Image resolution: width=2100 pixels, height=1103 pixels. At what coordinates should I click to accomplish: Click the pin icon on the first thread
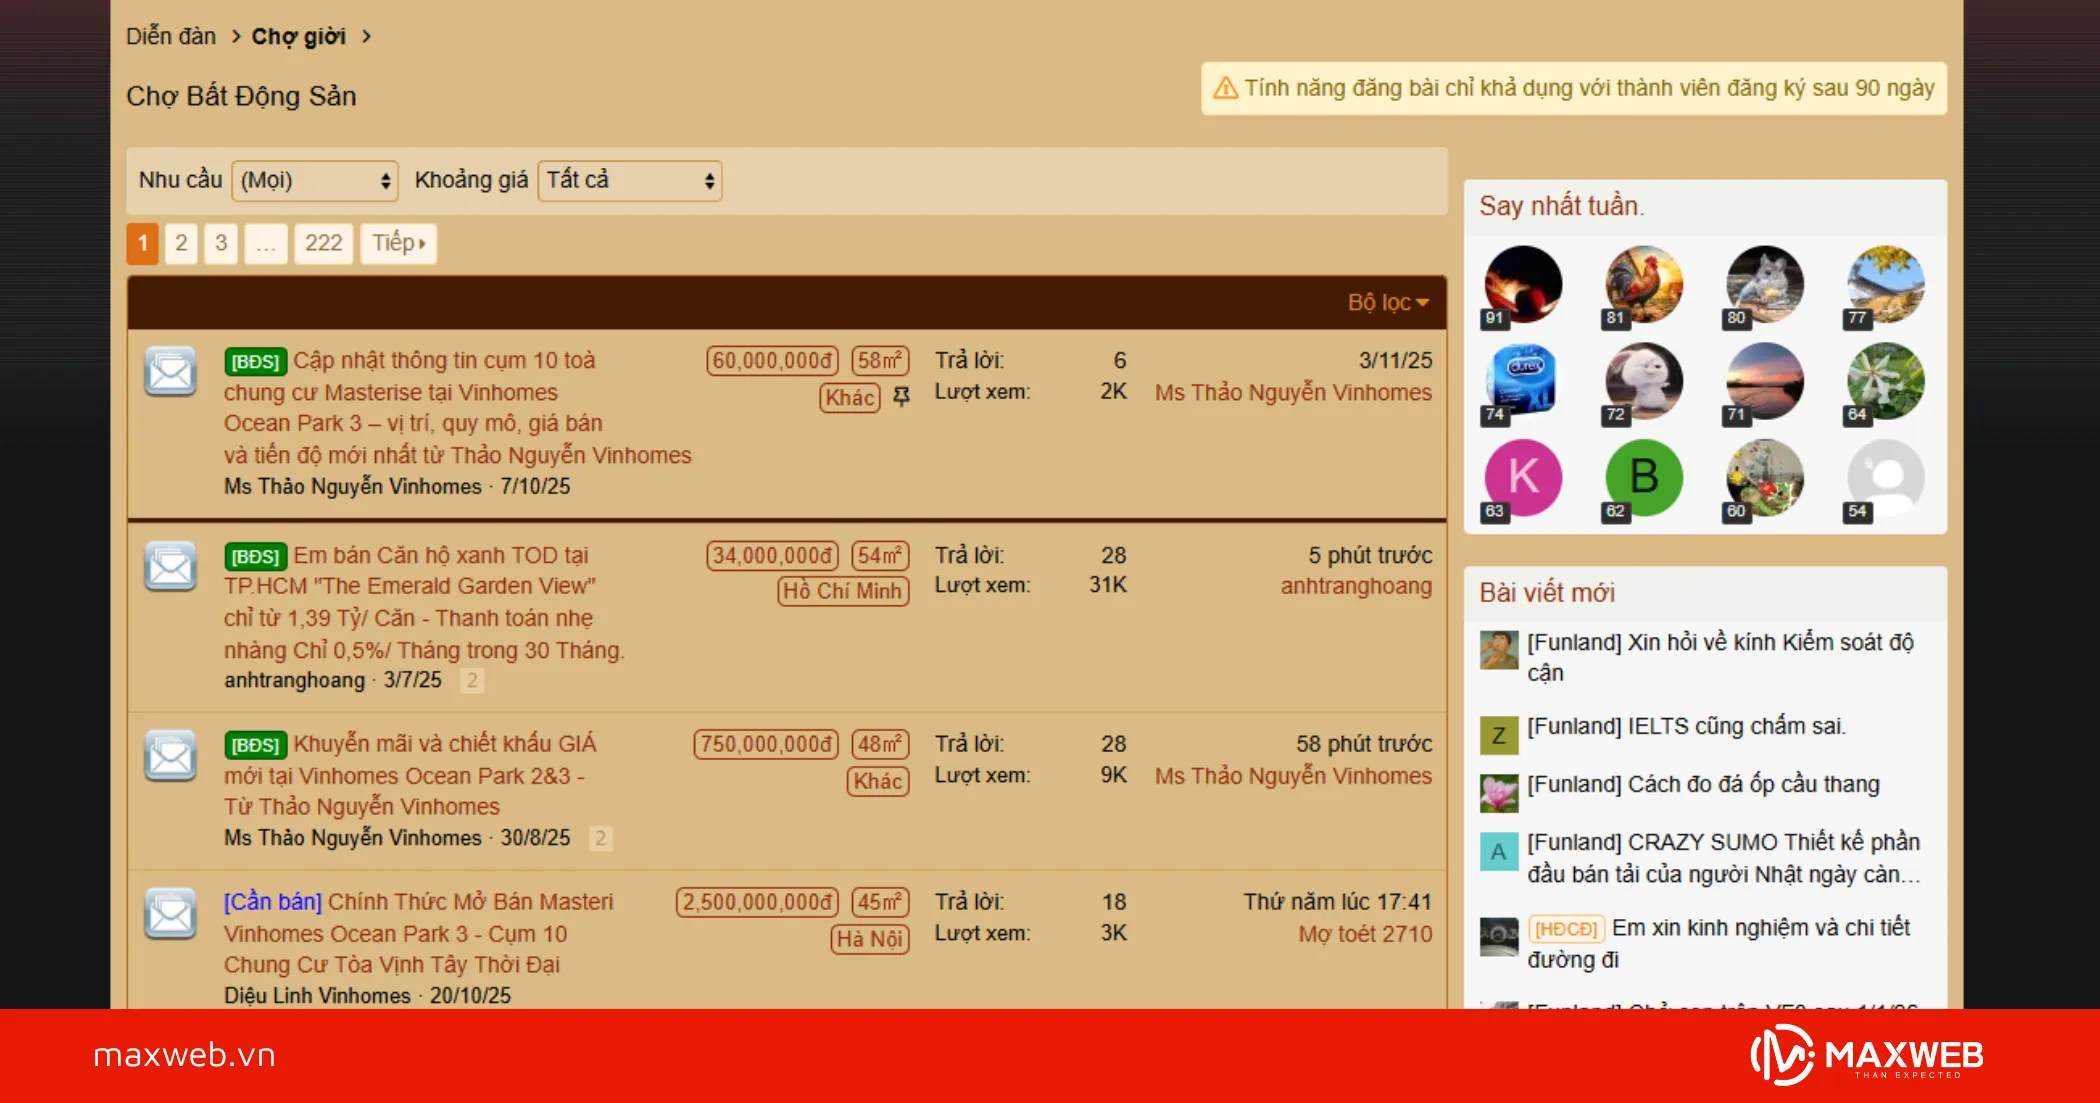click(901, 397)
